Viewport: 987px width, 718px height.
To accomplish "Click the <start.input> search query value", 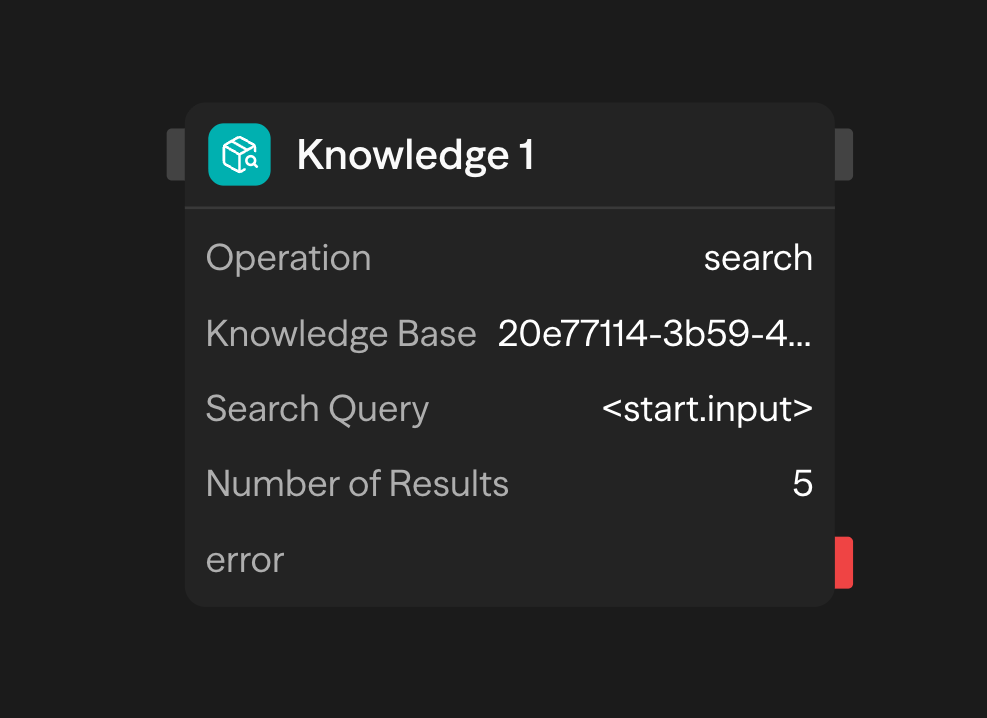I will [707, 409].
